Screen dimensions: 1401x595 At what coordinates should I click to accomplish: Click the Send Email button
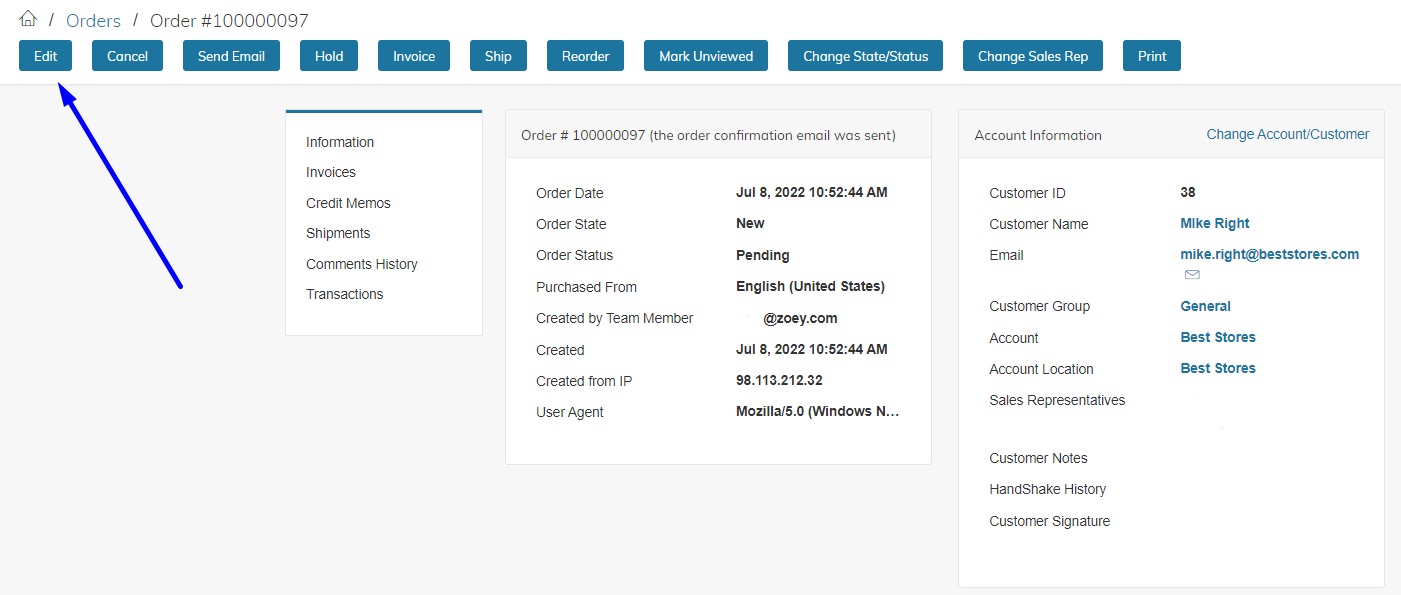pos(231,56)
